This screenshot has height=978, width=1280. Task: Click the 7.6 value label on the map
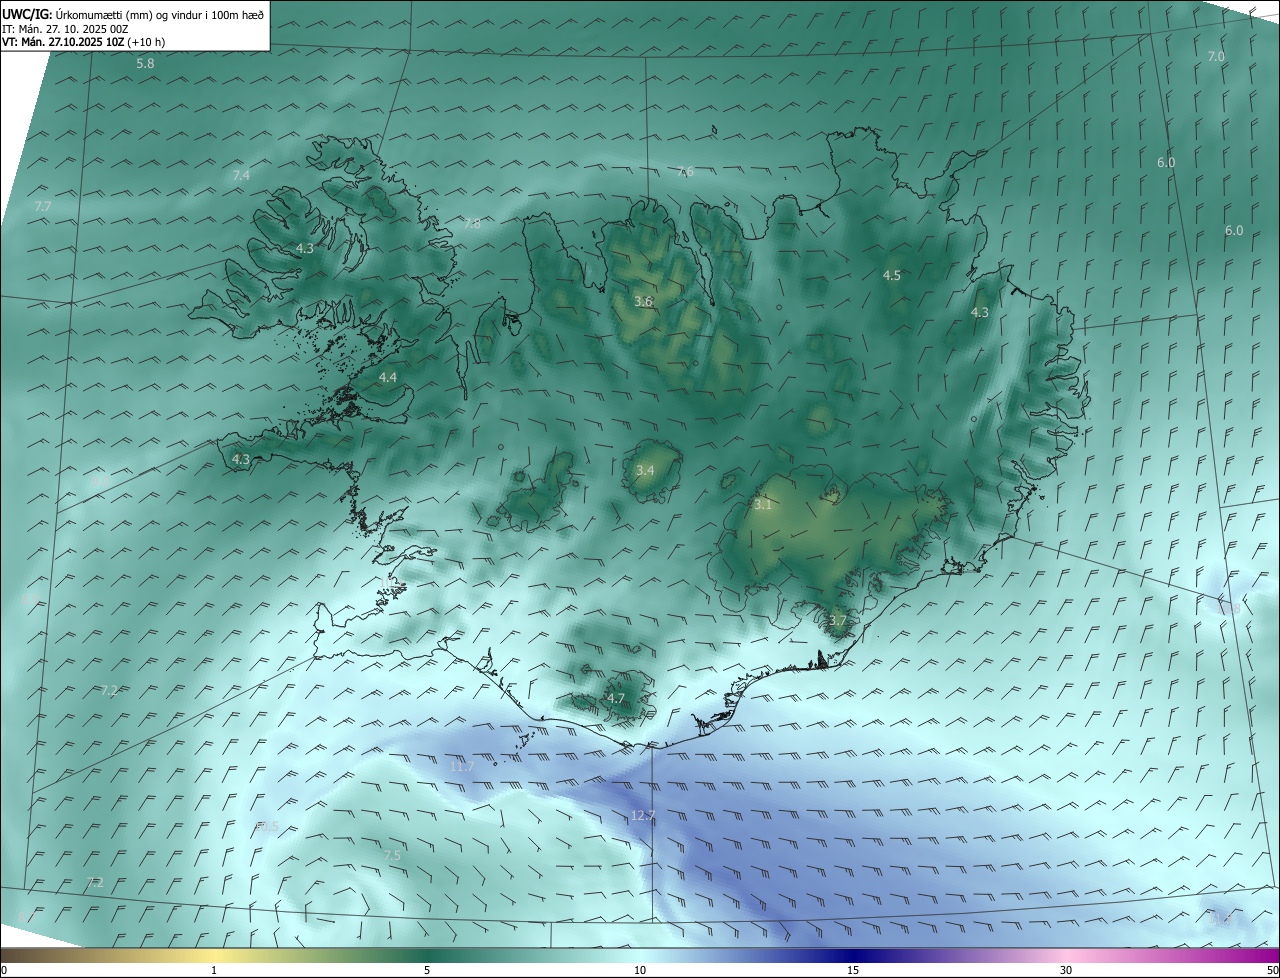coord(685,172)
